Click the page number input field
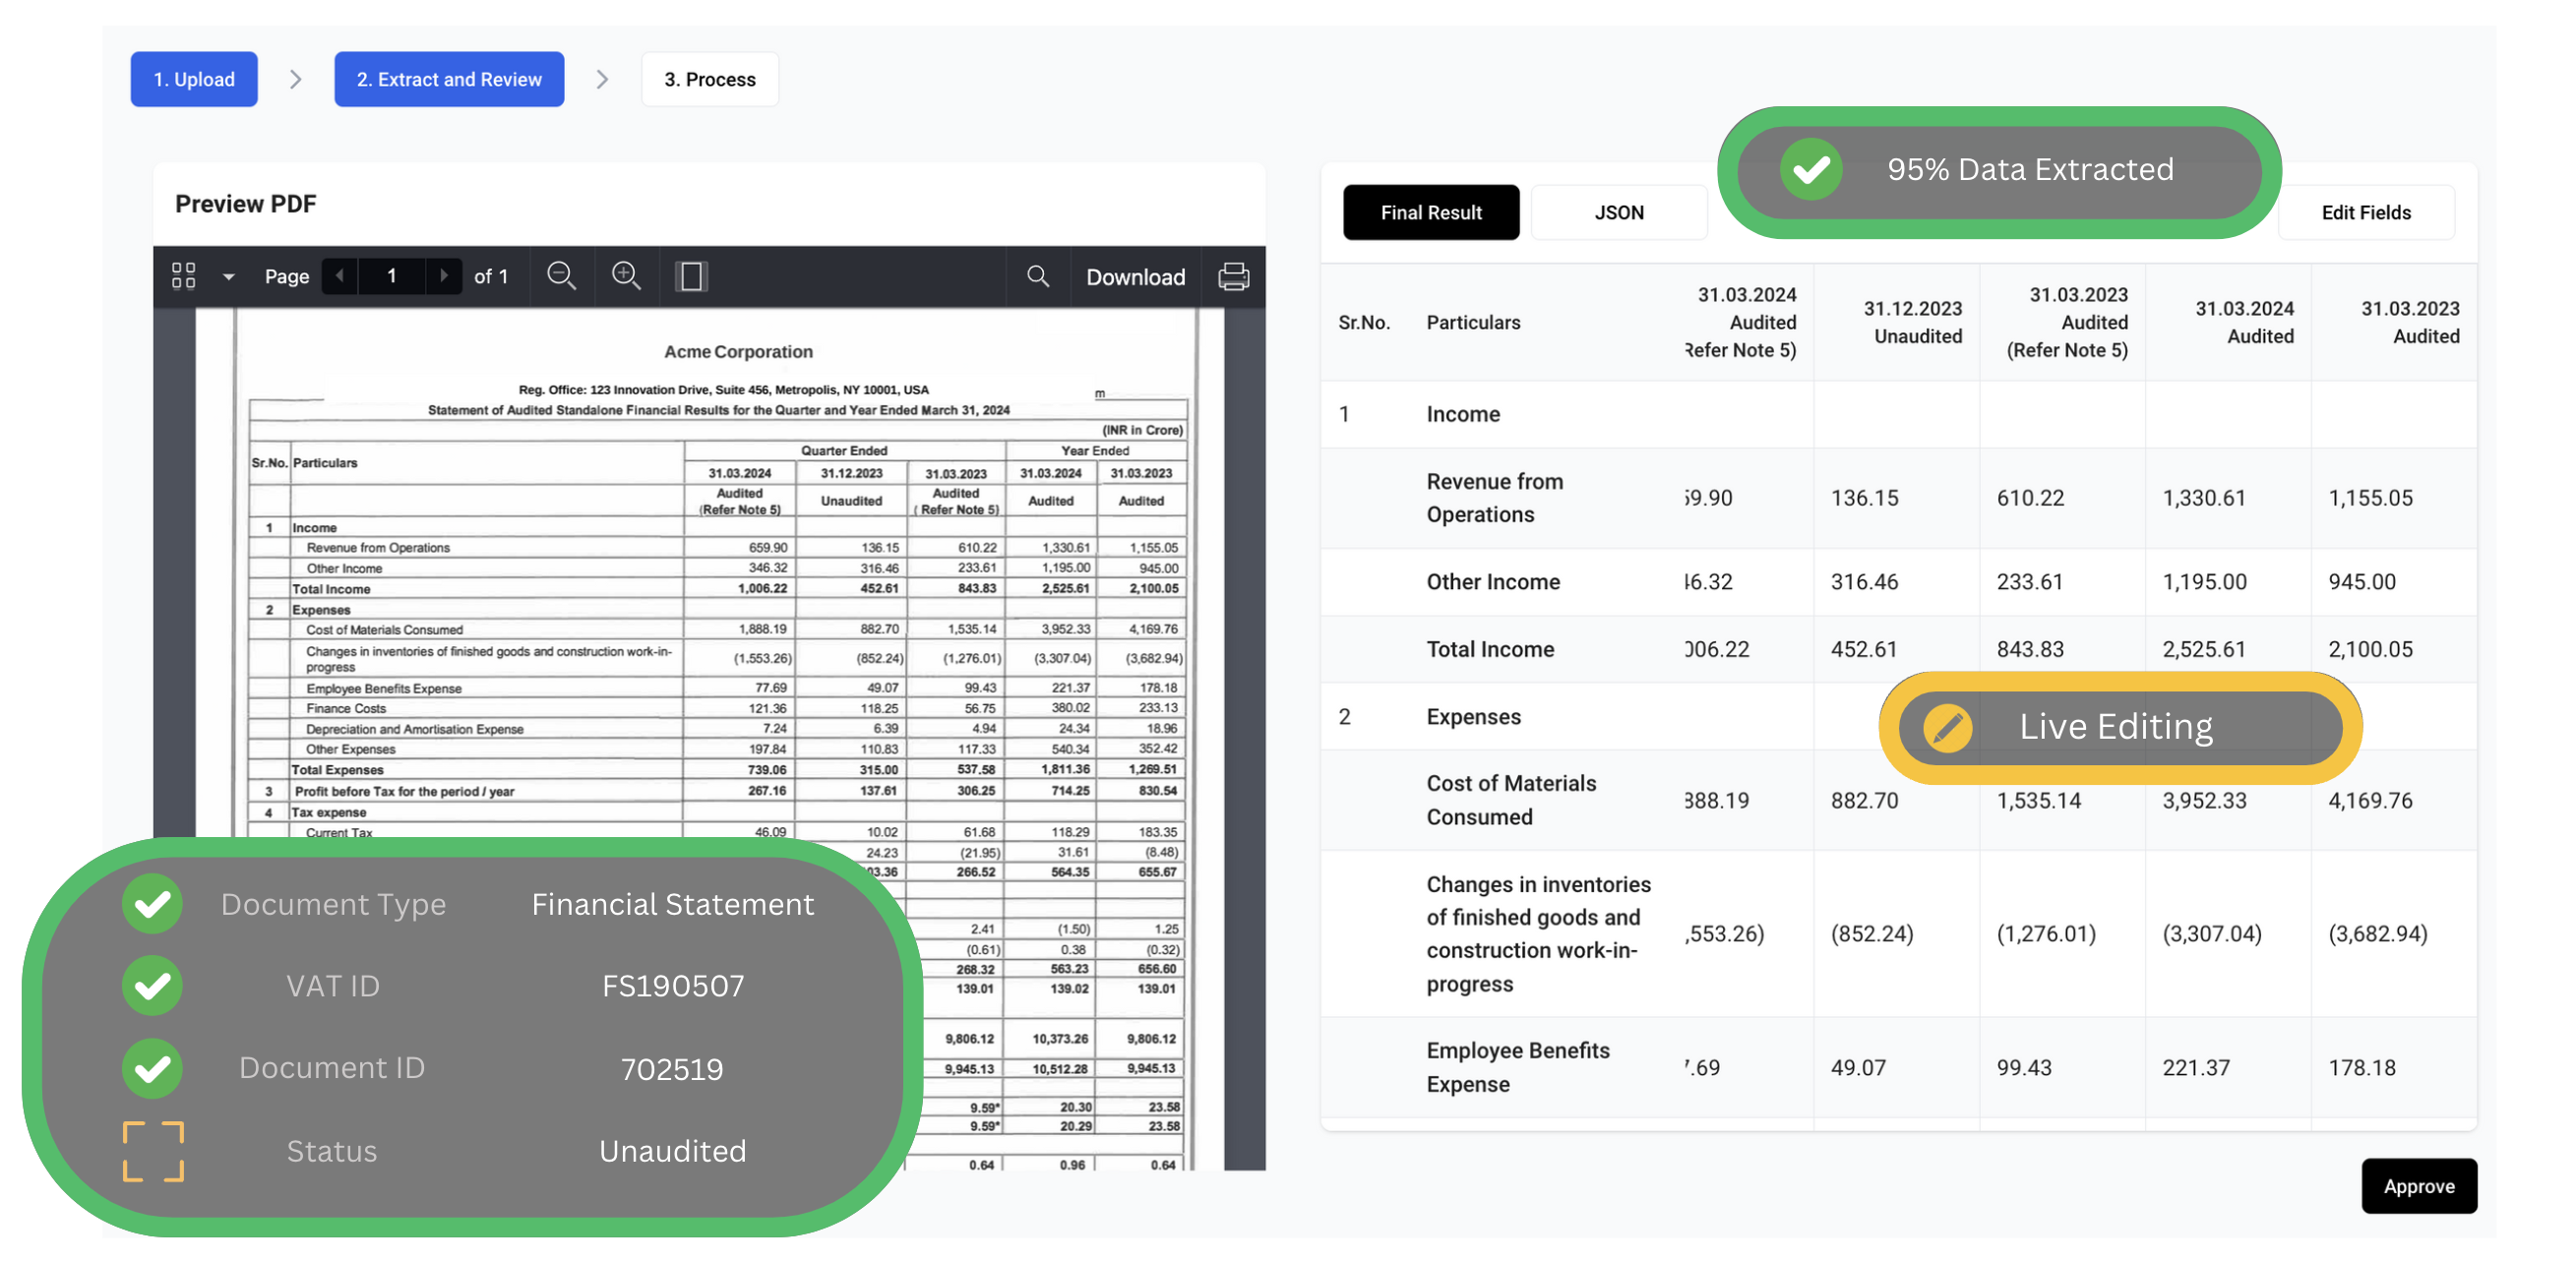This screenshot has width=2576, height=1261. (391, 276)
